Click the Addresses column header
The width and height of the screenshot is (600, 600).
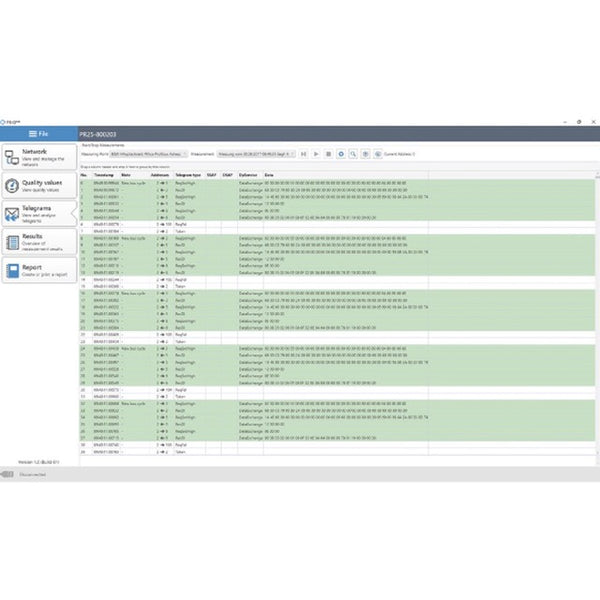coord(161,175)
